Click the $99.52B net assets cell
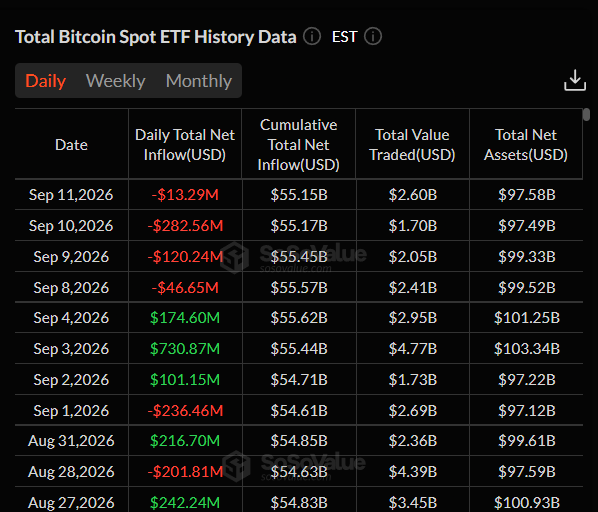The image size is (598, 512). click(x=527, y=287)
